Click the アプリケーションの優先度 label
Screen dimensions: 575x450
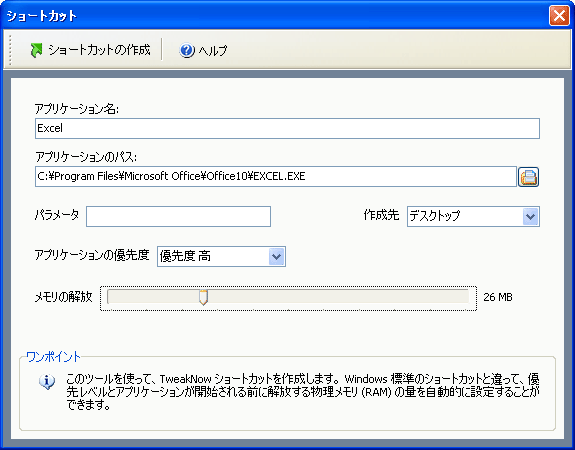click(92, 255)
